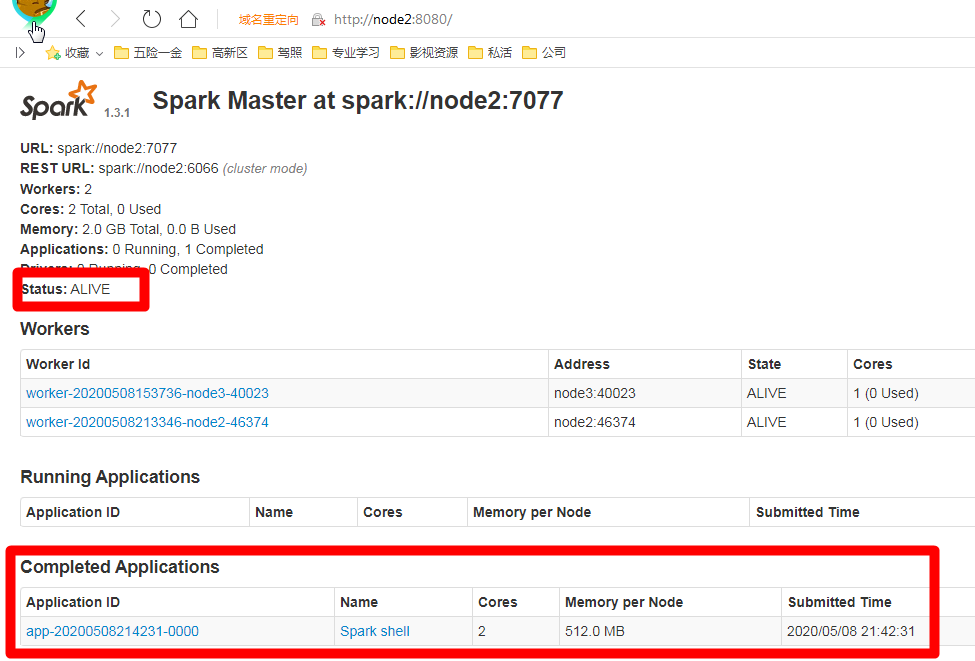Open worker-20200508153736-node3-40023 link
This screenshot has height=661, width=975.
(147, 393)
